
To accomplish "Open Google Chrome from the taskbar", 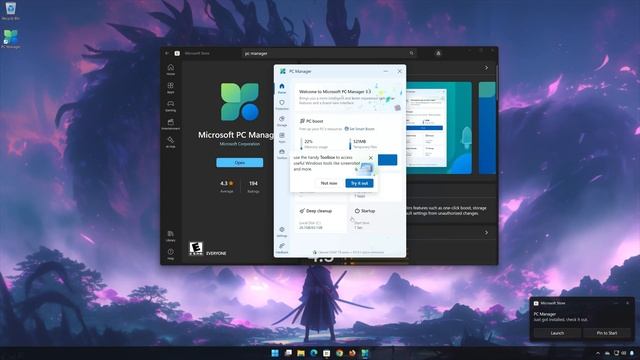I will pyautogui.click(x=340, y=353).
